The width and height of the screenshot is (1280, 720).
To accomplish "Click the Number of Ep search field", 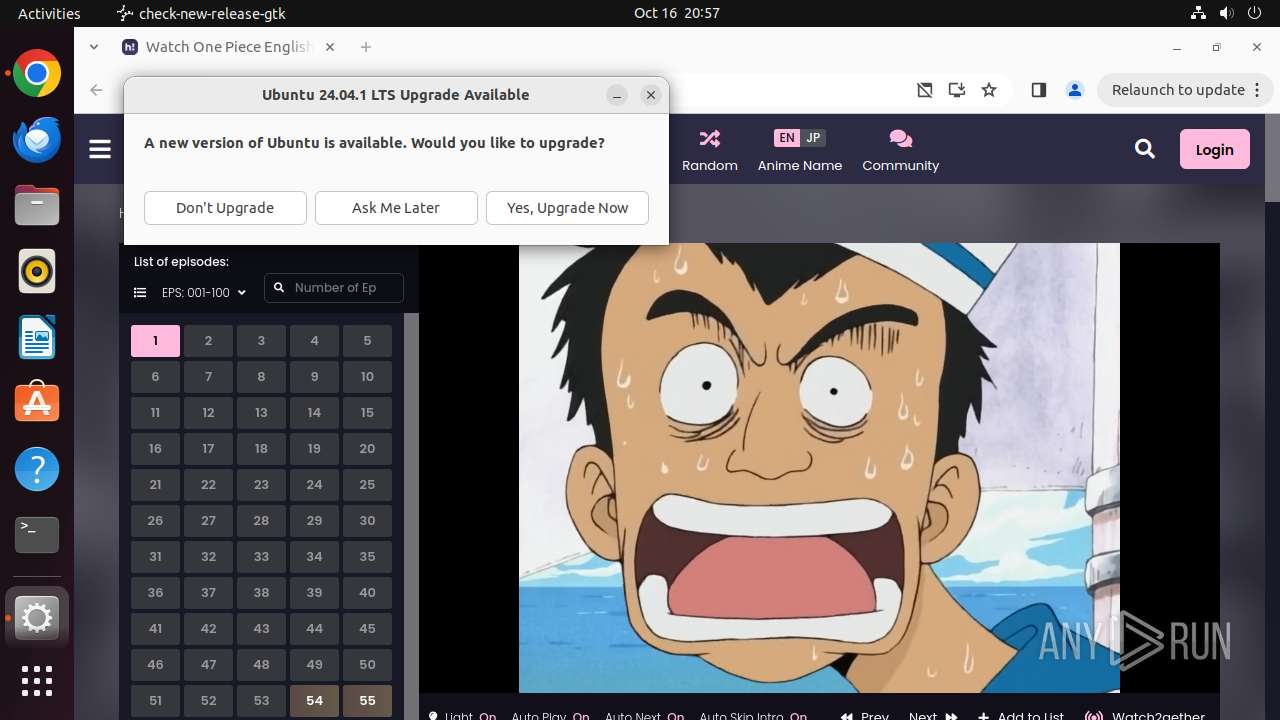I will click(x=334, y=288).
